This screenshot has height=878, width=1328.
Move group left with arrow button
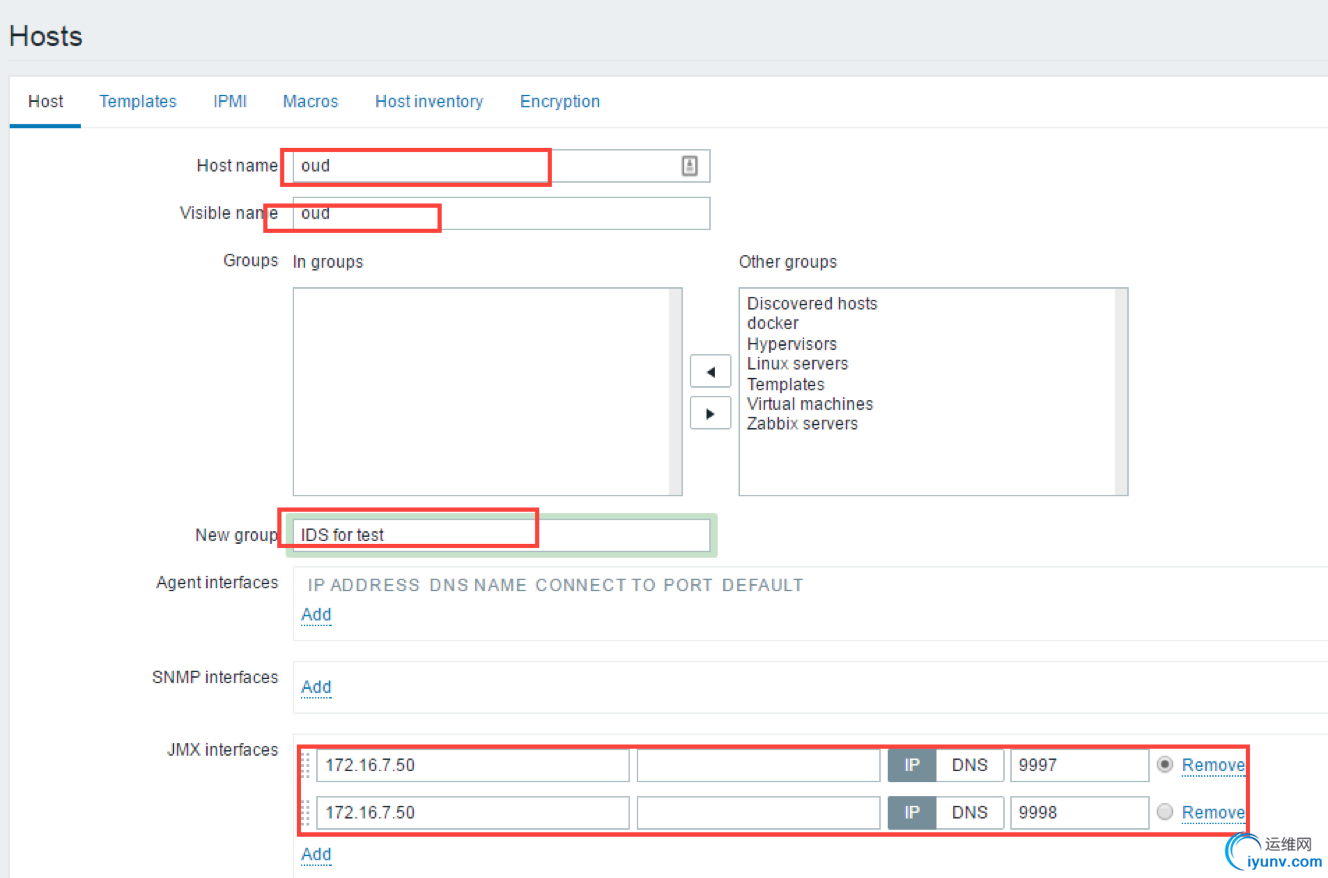710,372
